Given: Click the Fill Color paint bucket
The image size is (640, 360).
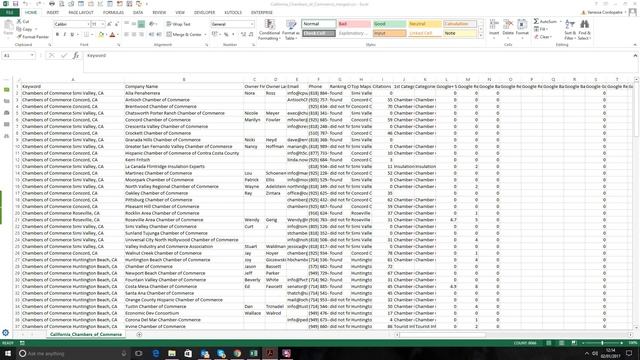Looking at the screenshot, I should (x=101, y=35).
